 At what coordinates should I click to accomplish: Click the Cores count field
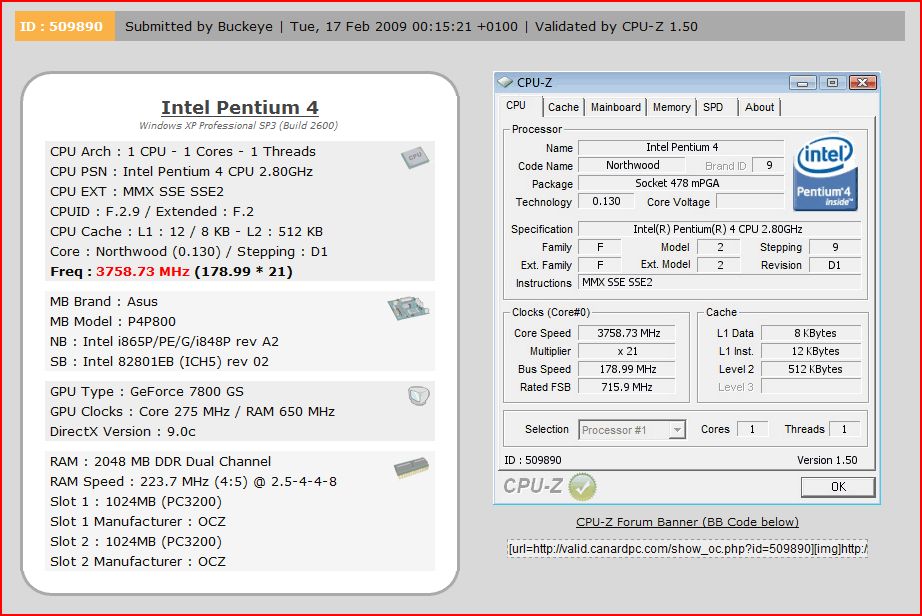[x=752, y=430]
